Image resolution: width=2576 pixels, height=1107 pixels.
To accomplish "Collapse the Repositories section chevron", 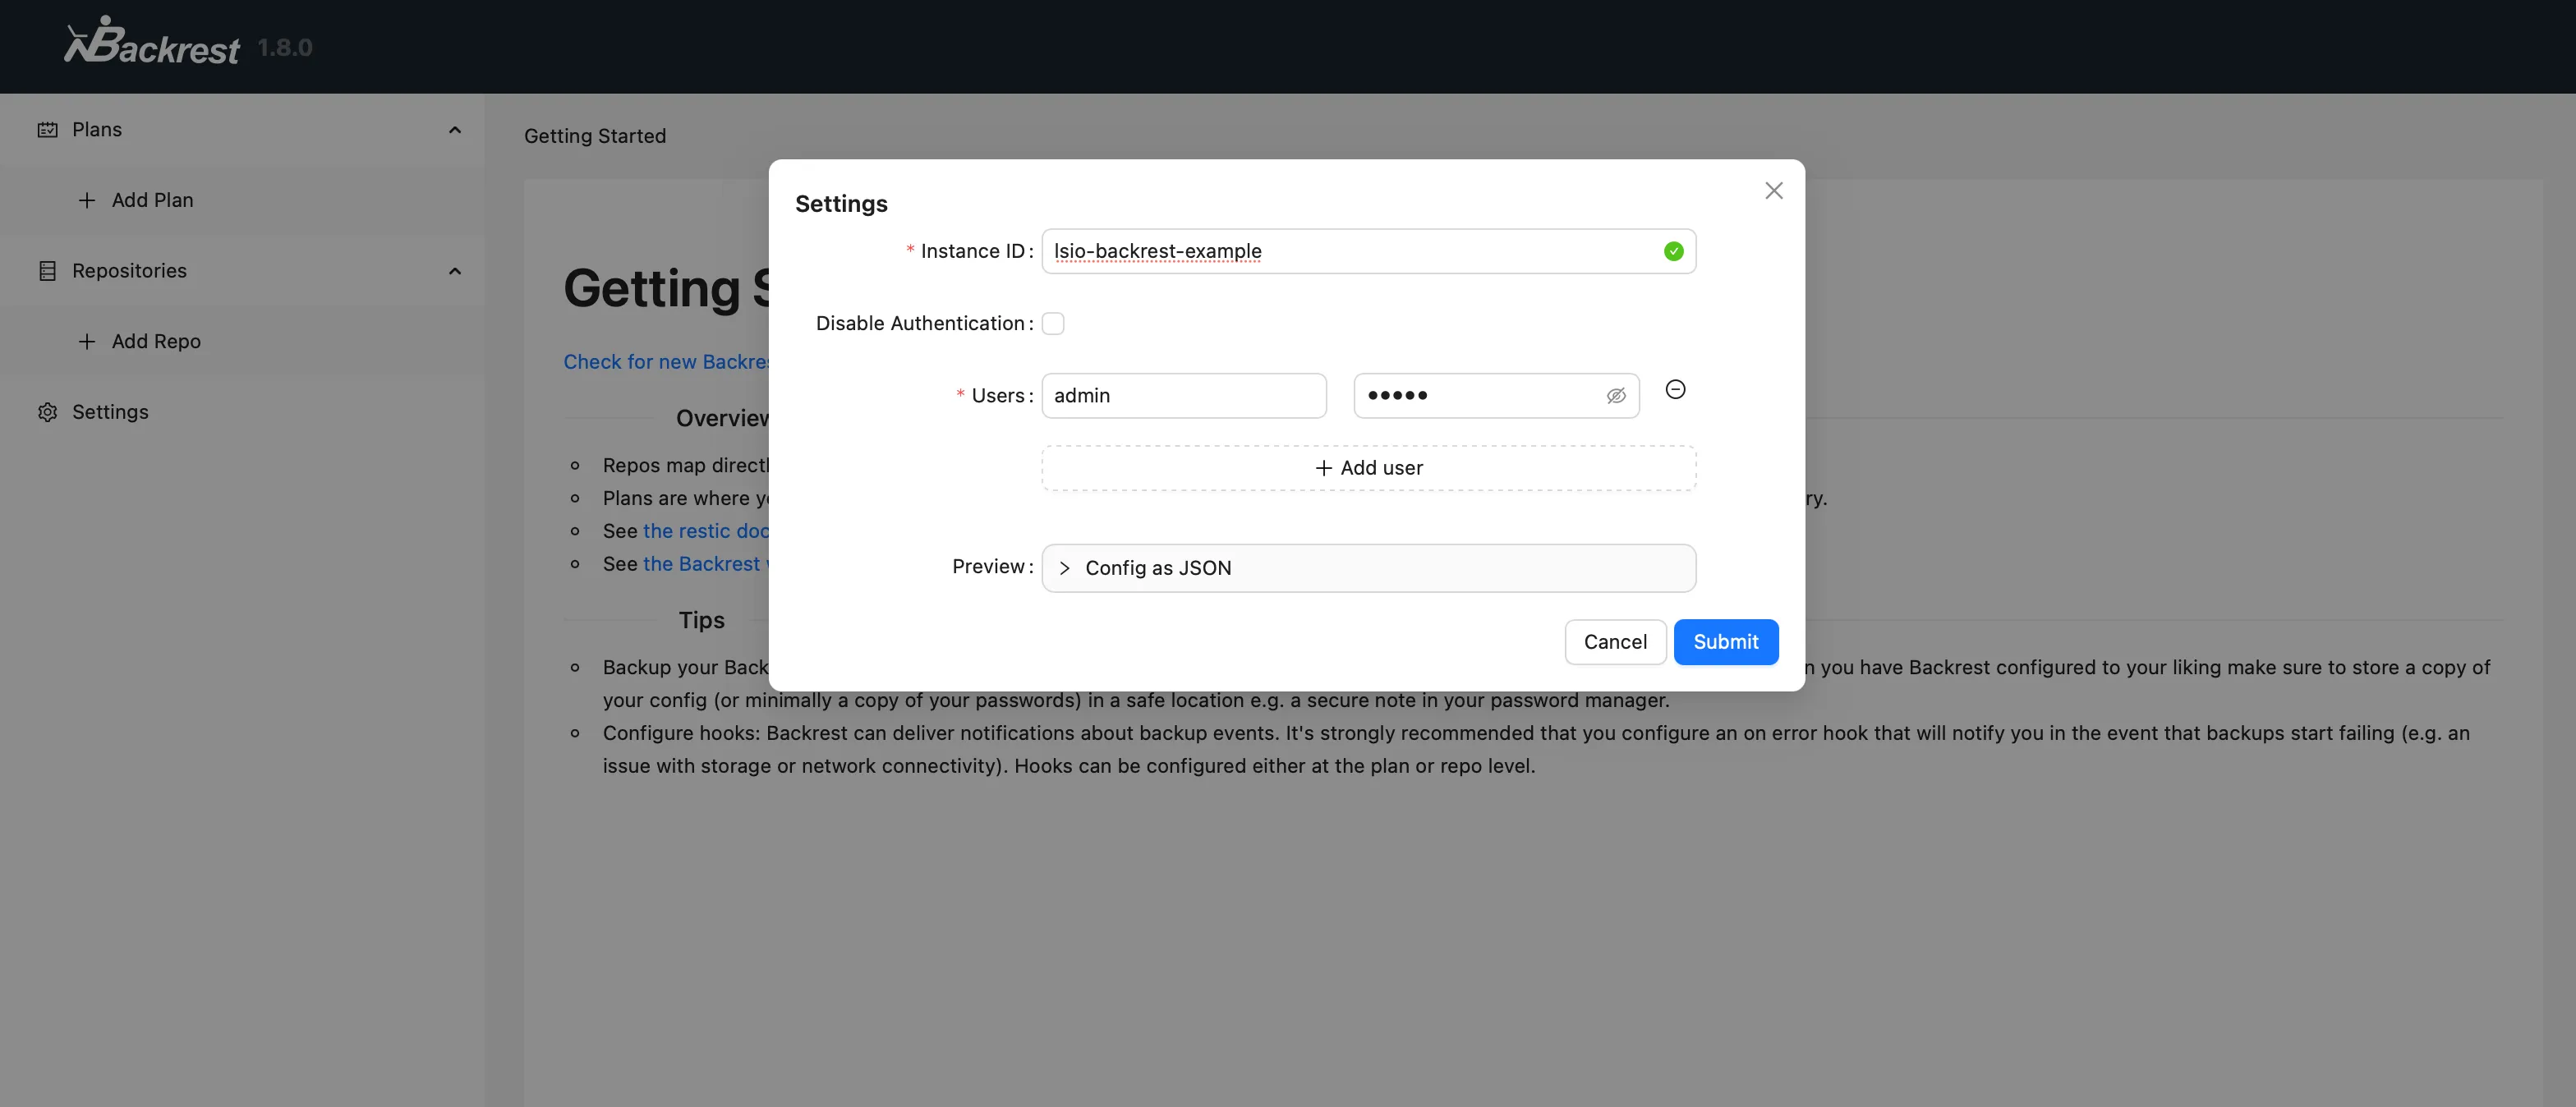I will tap(455, 271).
